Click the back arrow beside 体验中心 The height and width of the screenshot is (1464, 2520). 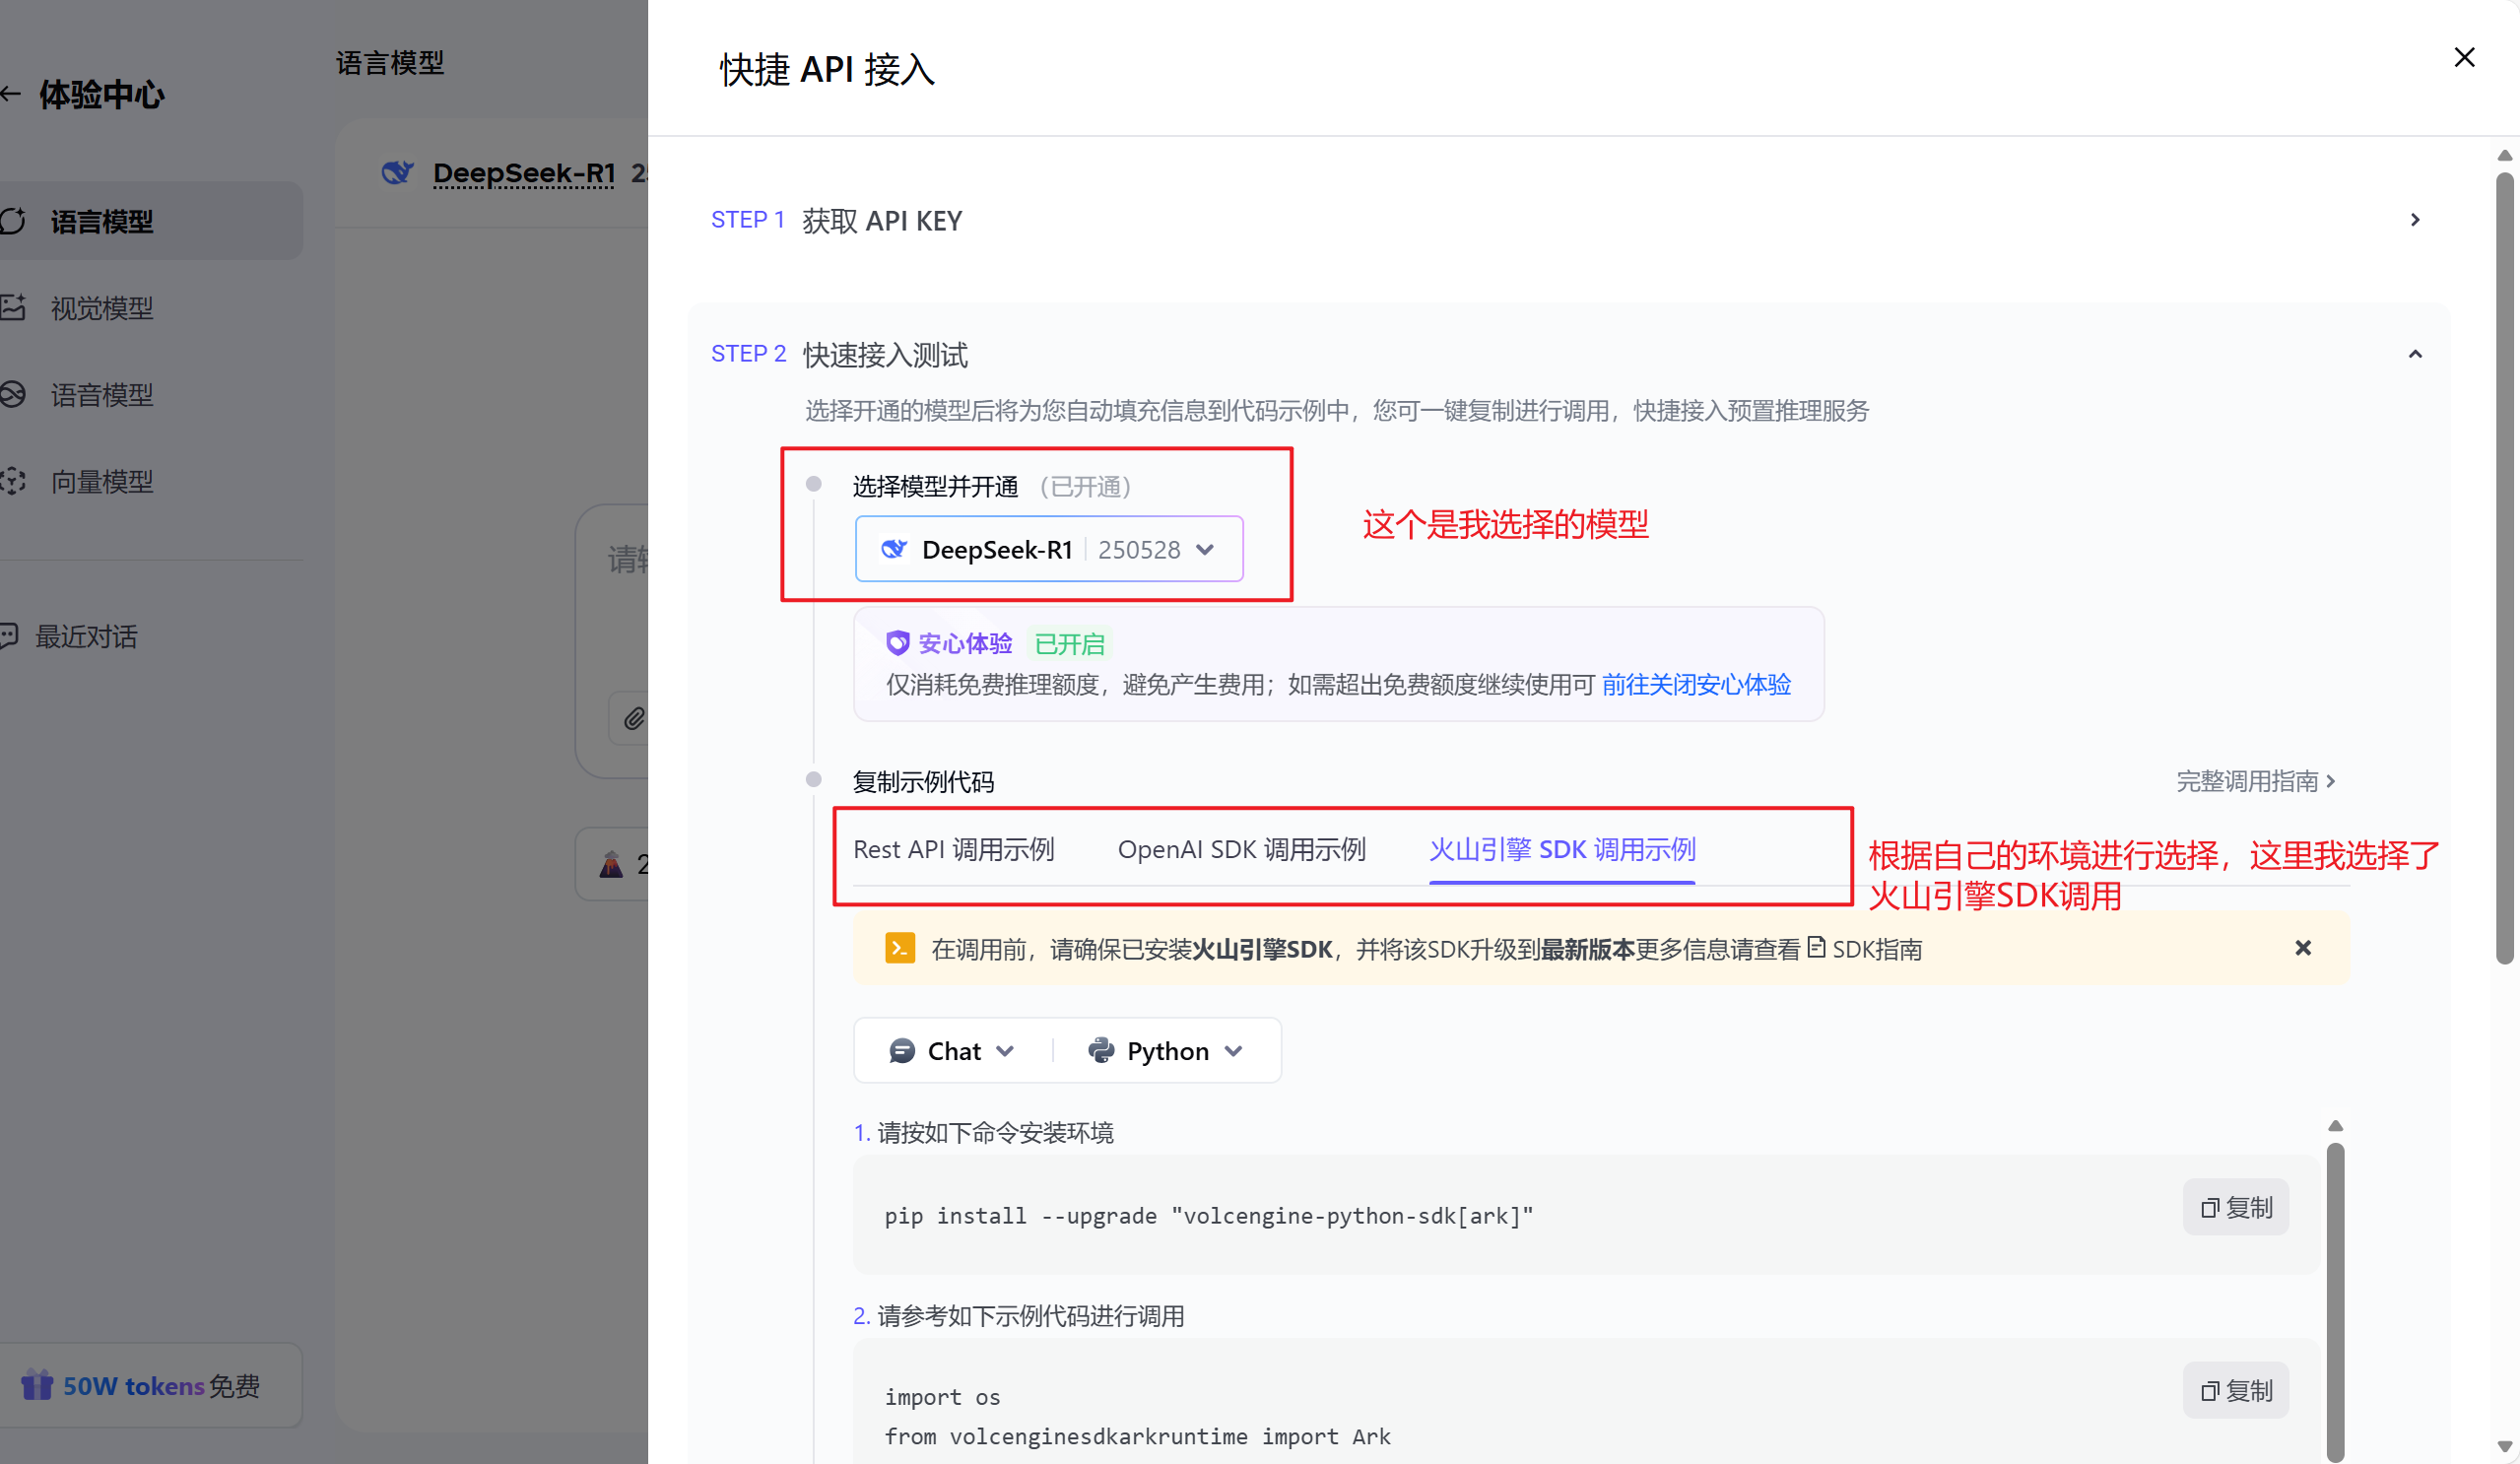[11, 94]
